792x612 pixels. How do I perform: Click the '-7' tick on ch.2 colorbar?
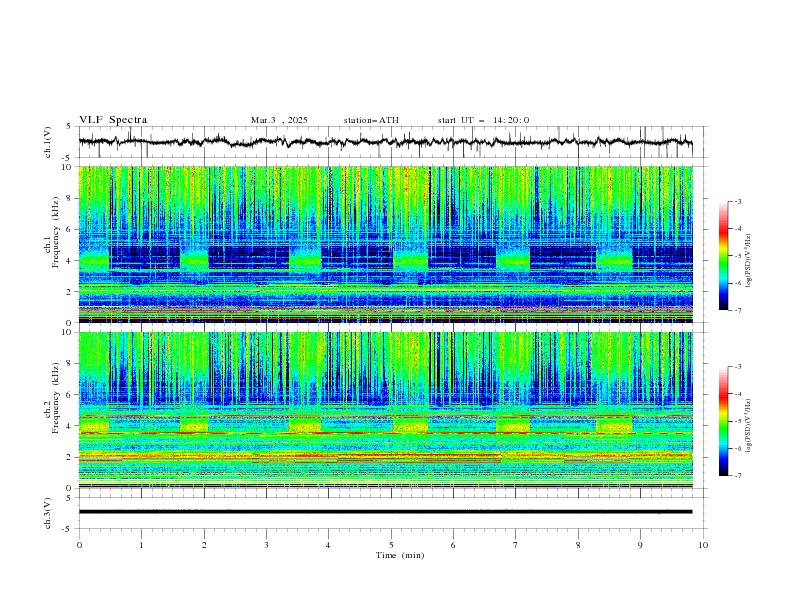point(737,475)
